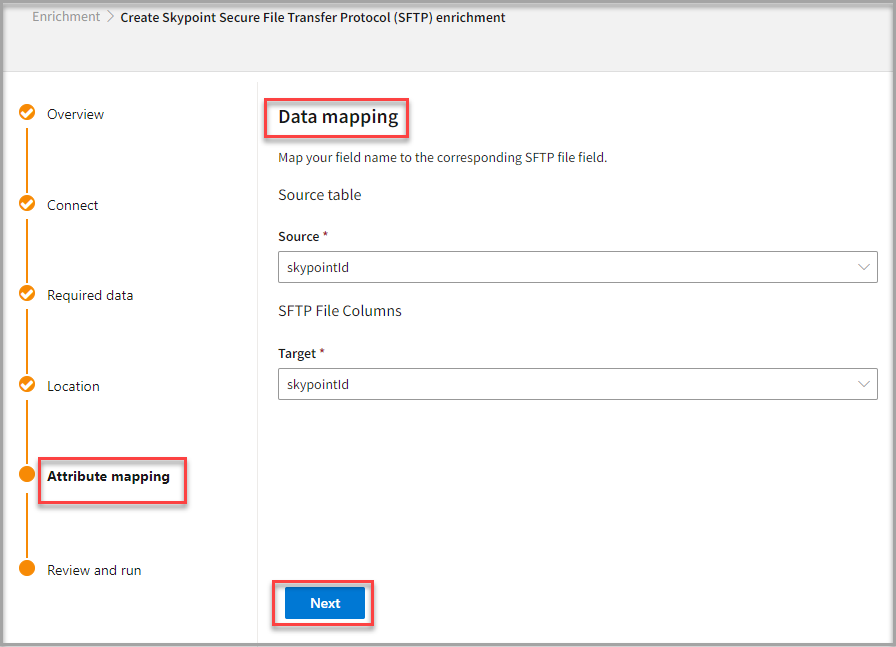
Task: Click the breadcrumb chevron after Enrichment
Action: click(x=110, y=17)
